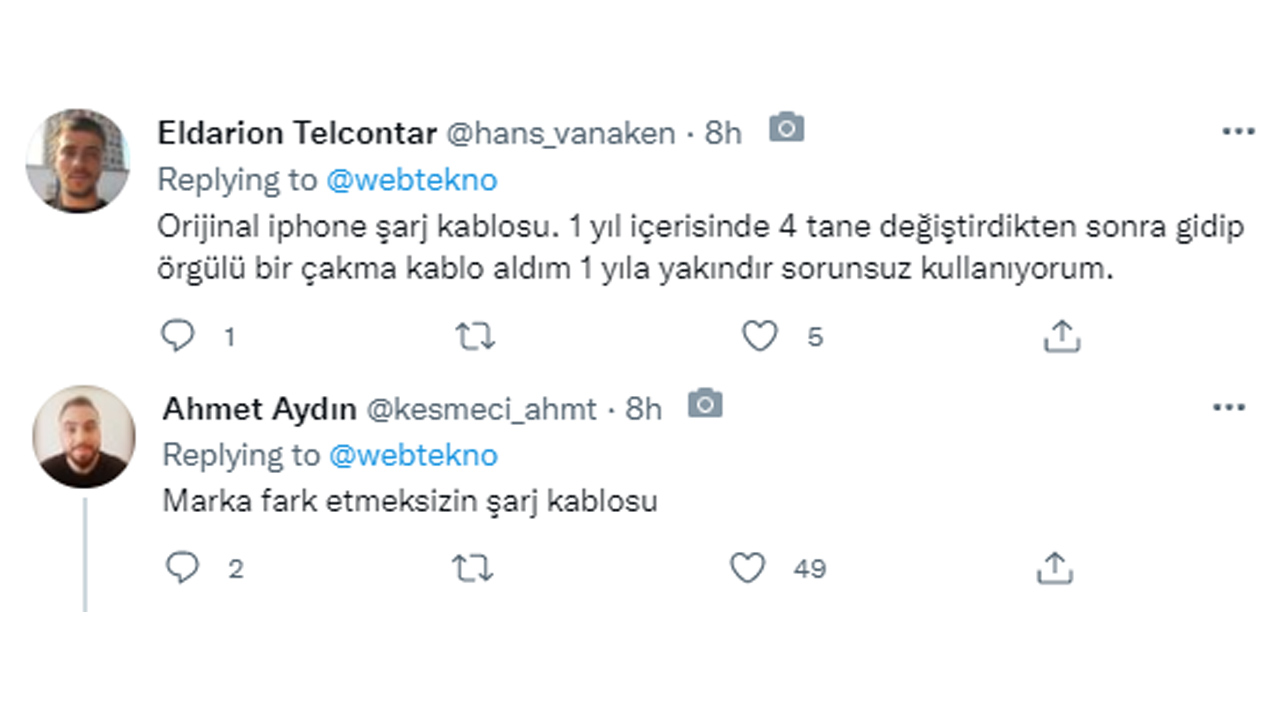The image size is (1280, 720).
Task: Retweet Ahmet Aydın's reply
Action: click(475, 567)
